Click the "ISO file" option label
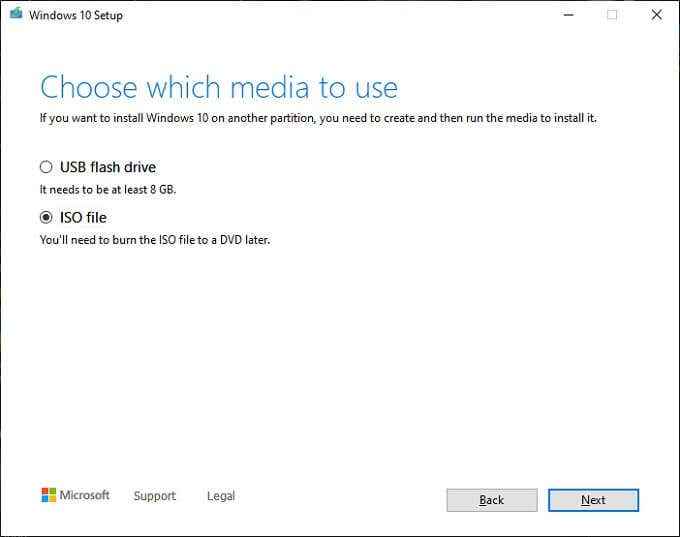Viewport: 680px width, 537px height. click(83, 217)
